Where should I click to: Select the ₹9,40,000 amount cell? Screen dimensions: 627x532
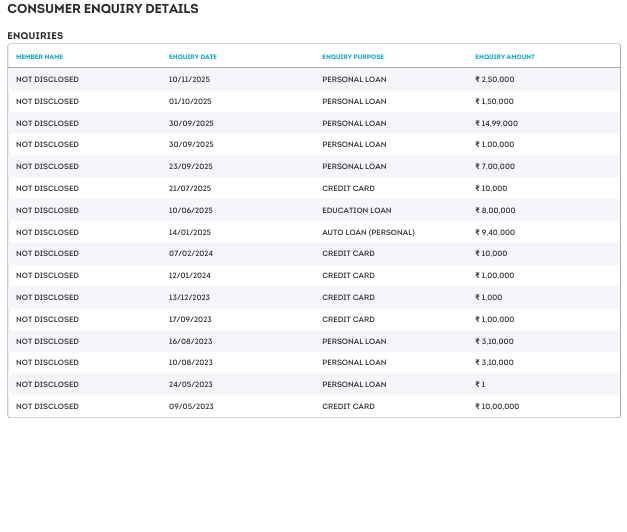tap(495, 232)
